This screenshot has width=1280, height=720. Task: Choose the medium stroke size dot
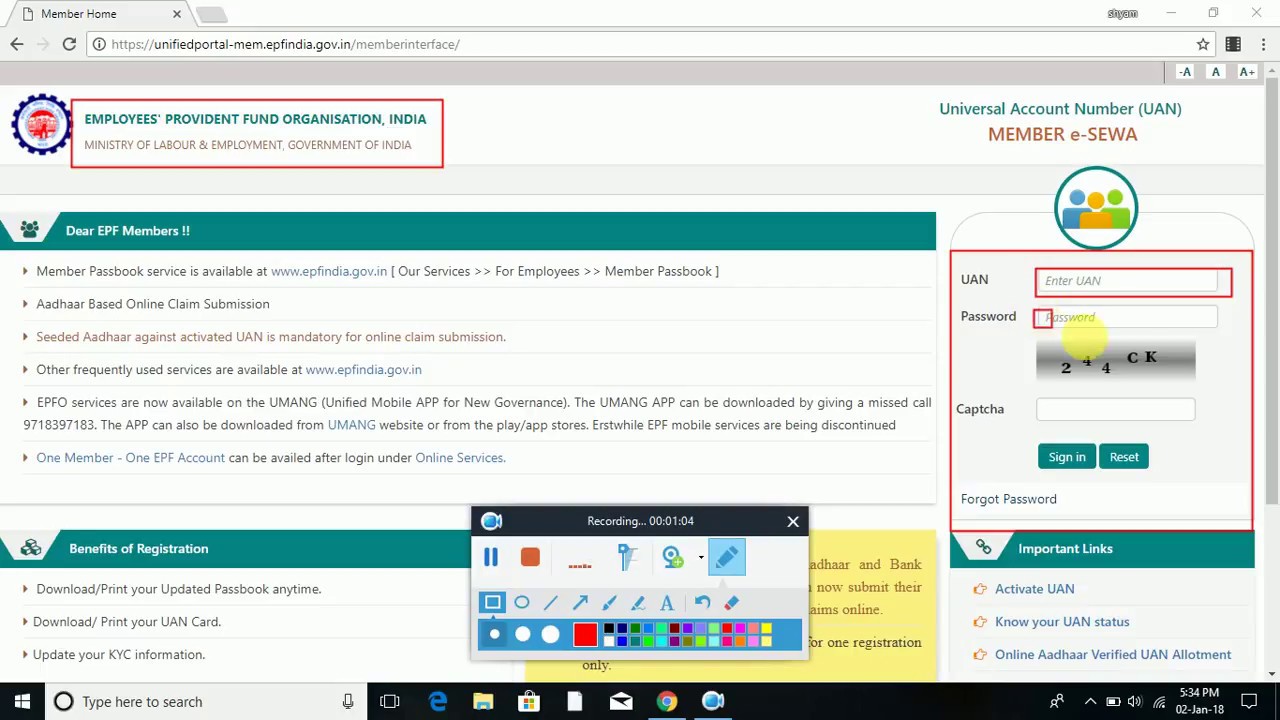(x=523, y=634)
